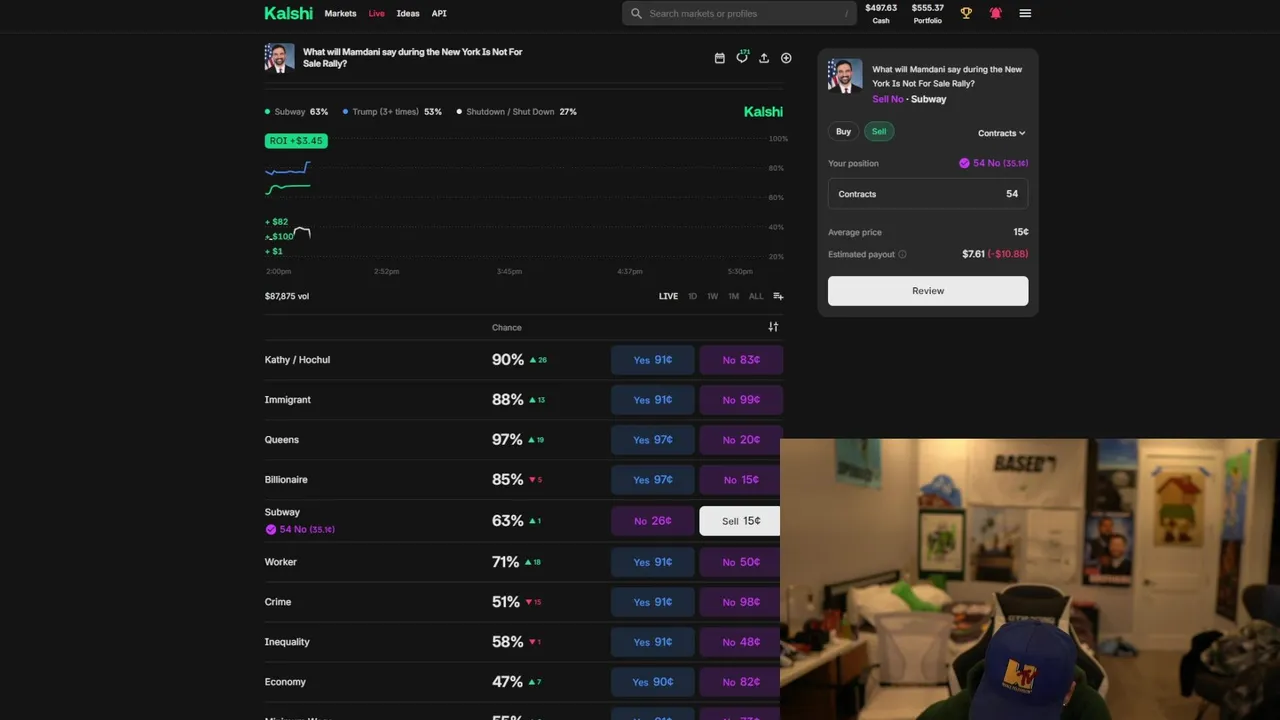Click Yes 91¢ for Immigrant
Image resolution: width=1280 pixels, height=720 pixels.
pyautogui.click(x=652, y=400)
